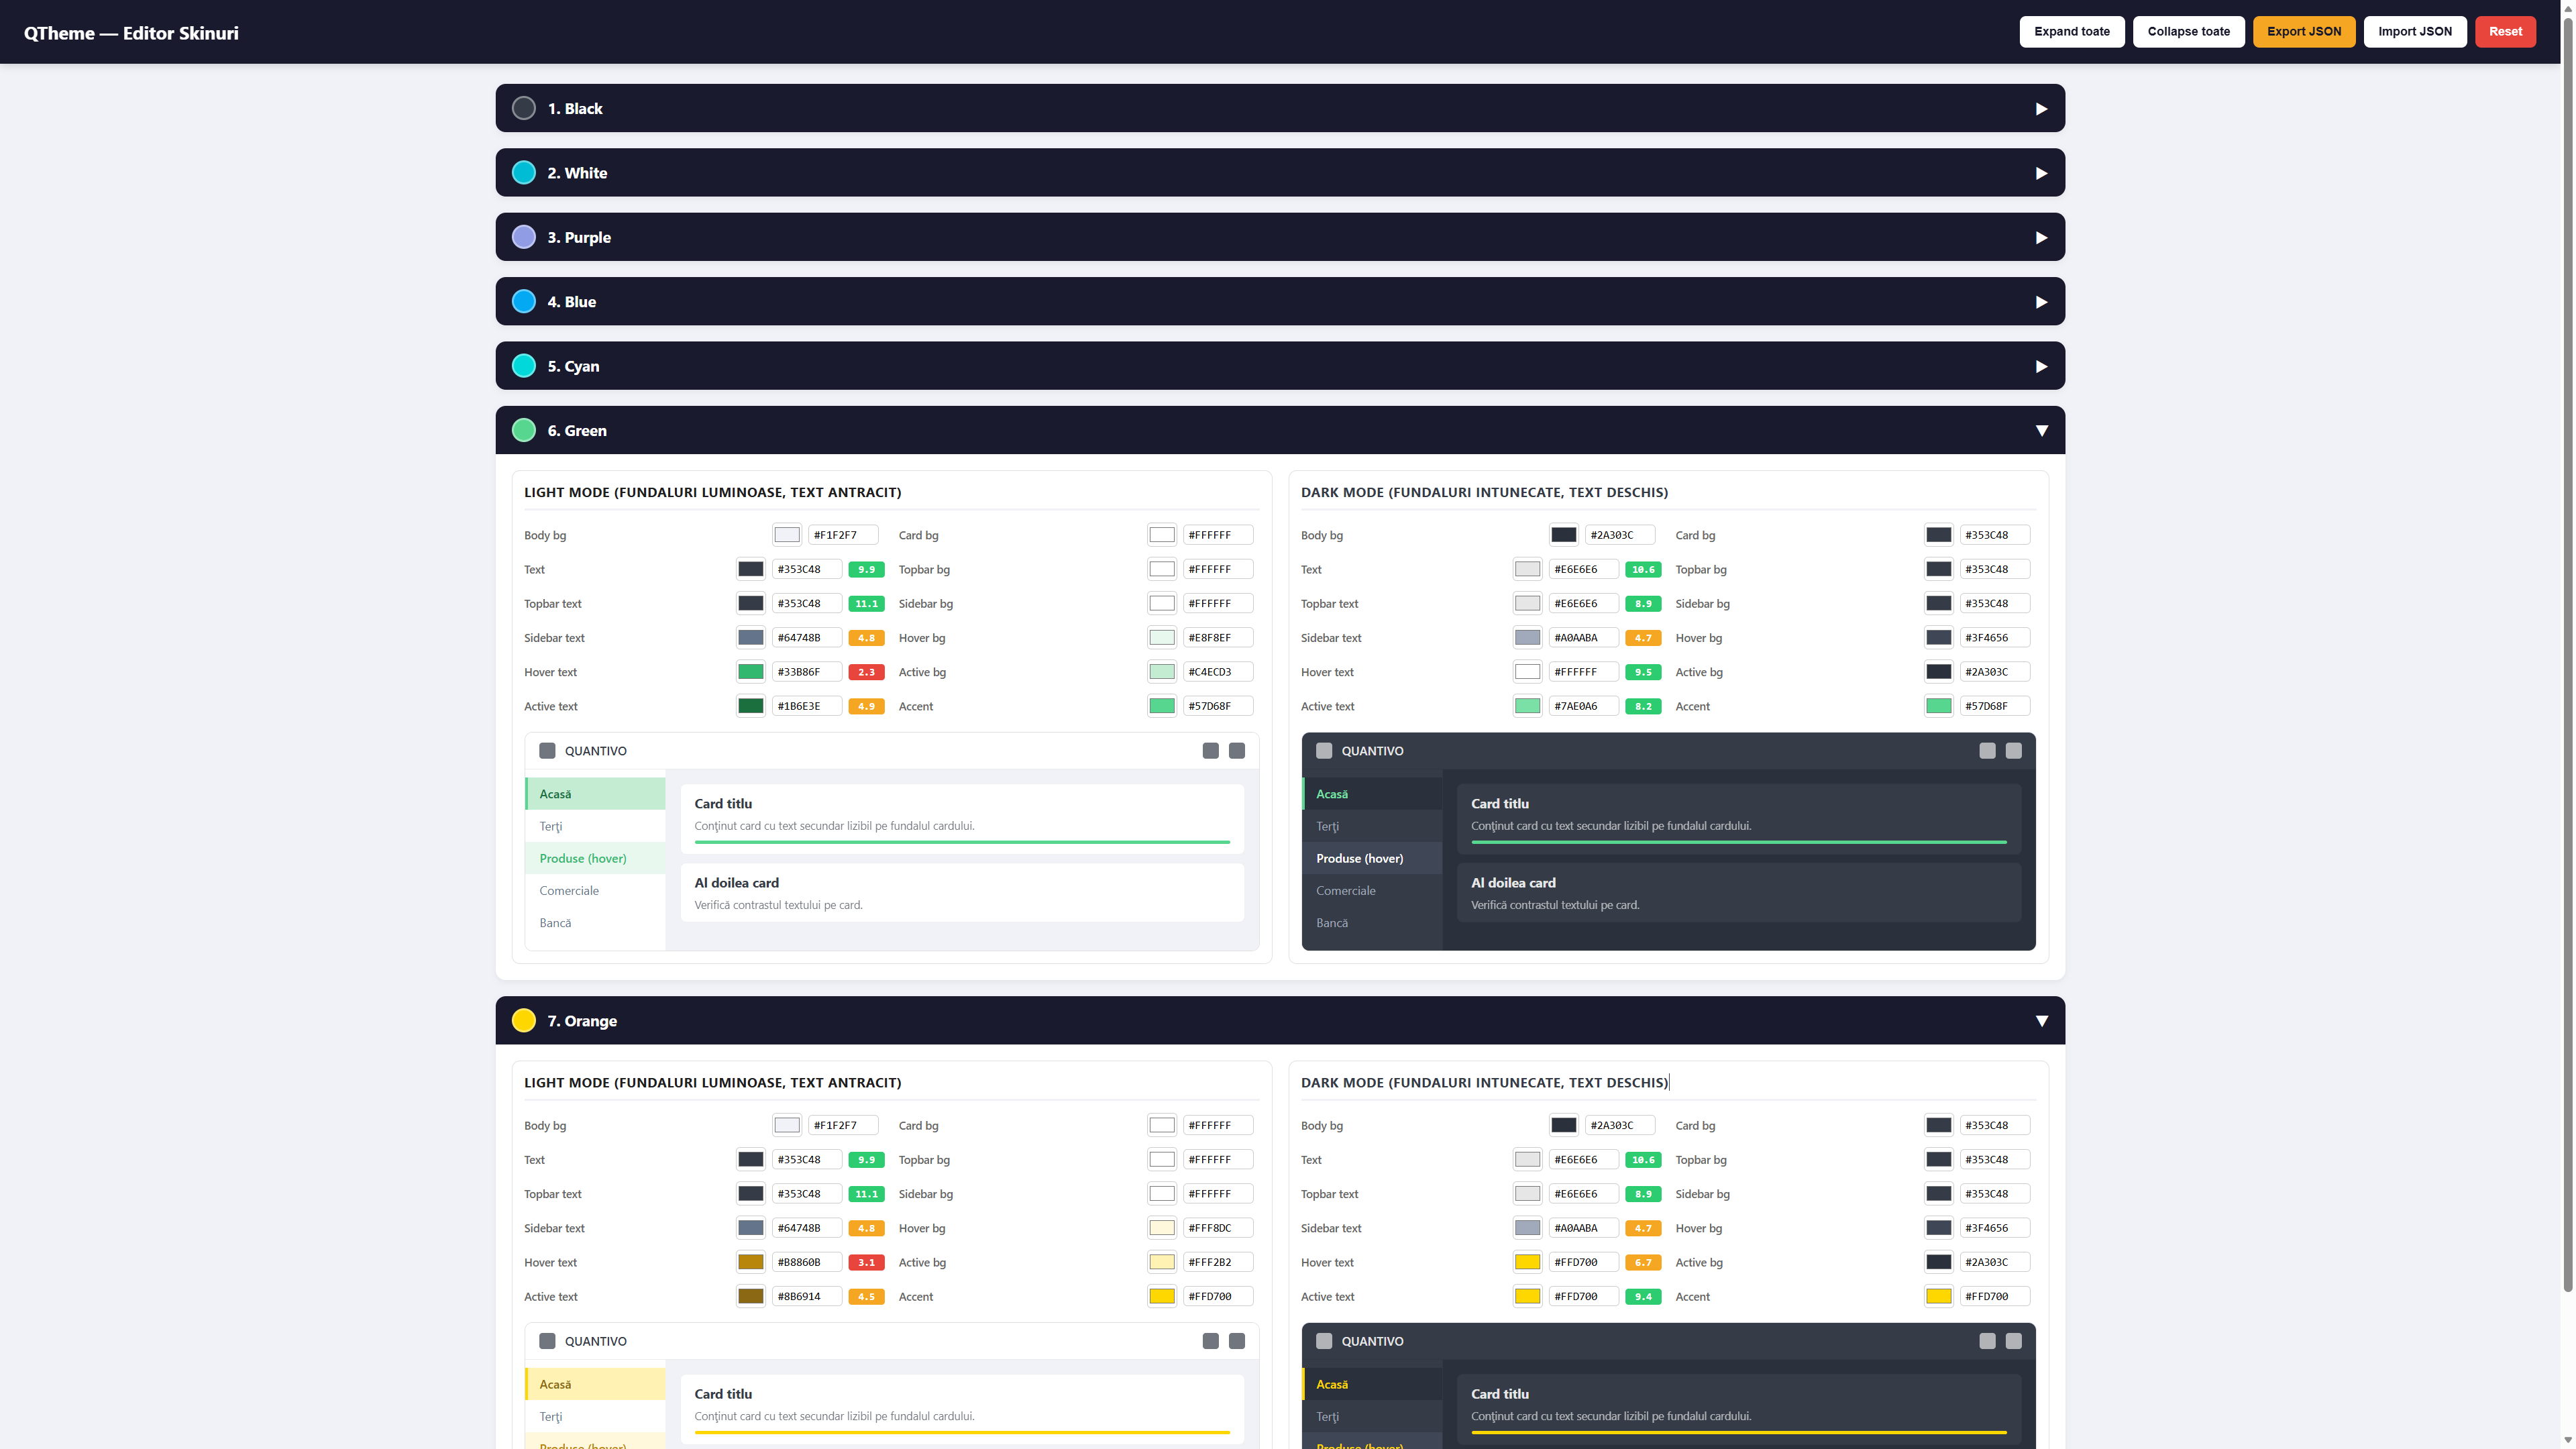2576x1449 pixels.
Task: Click the Expand toate button
Action: click(x=2071, y=31)
